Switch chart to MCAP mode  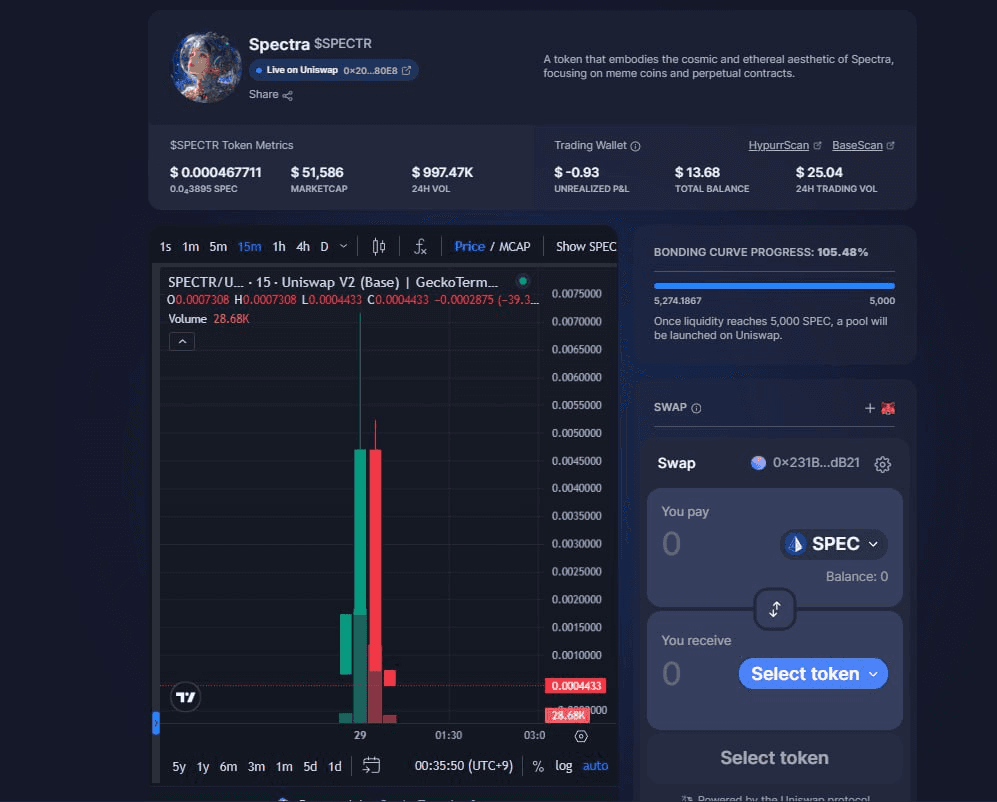pyautogui.click(x=514, y=247)
